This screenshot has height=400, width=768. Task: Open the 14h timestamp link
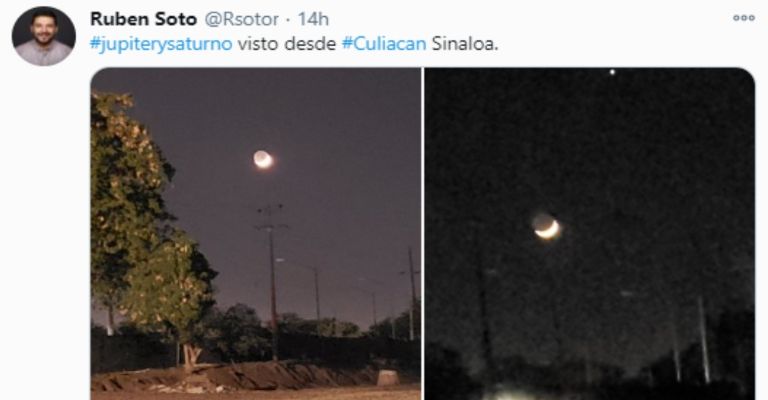pos(313,19)
